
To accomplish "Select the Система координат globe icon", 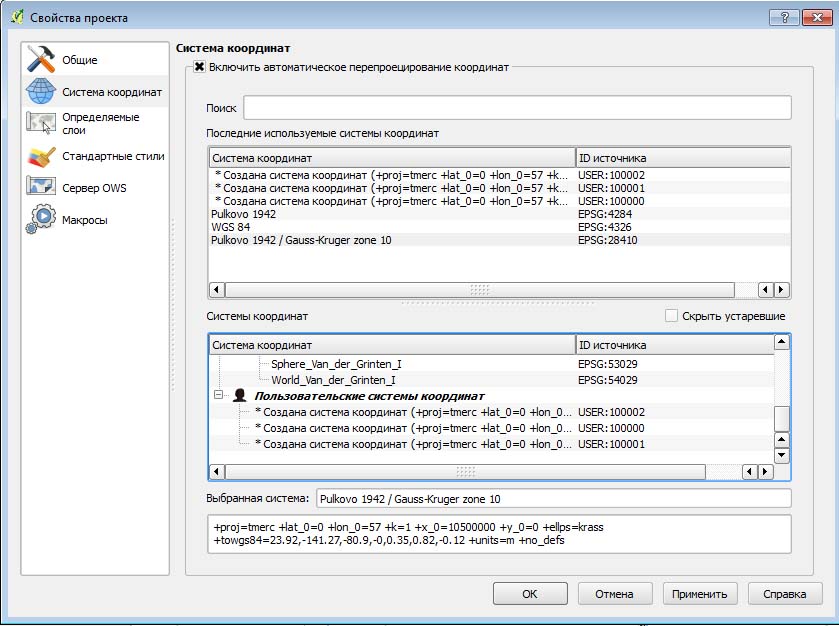I will click(x=41, y=91).
